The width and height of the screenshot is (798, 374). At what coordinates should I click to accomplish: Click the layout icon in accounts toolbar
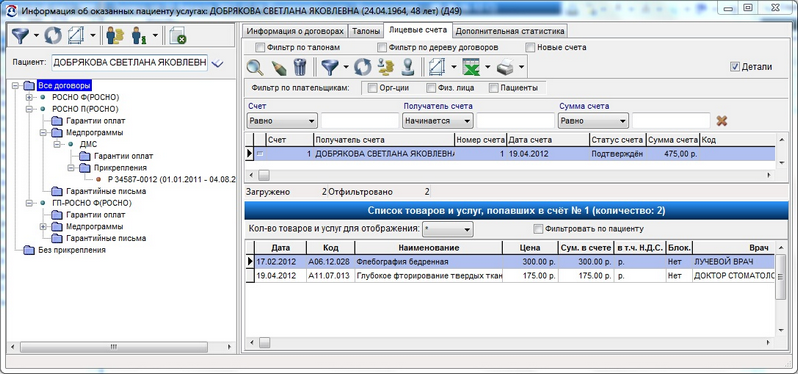437,67
